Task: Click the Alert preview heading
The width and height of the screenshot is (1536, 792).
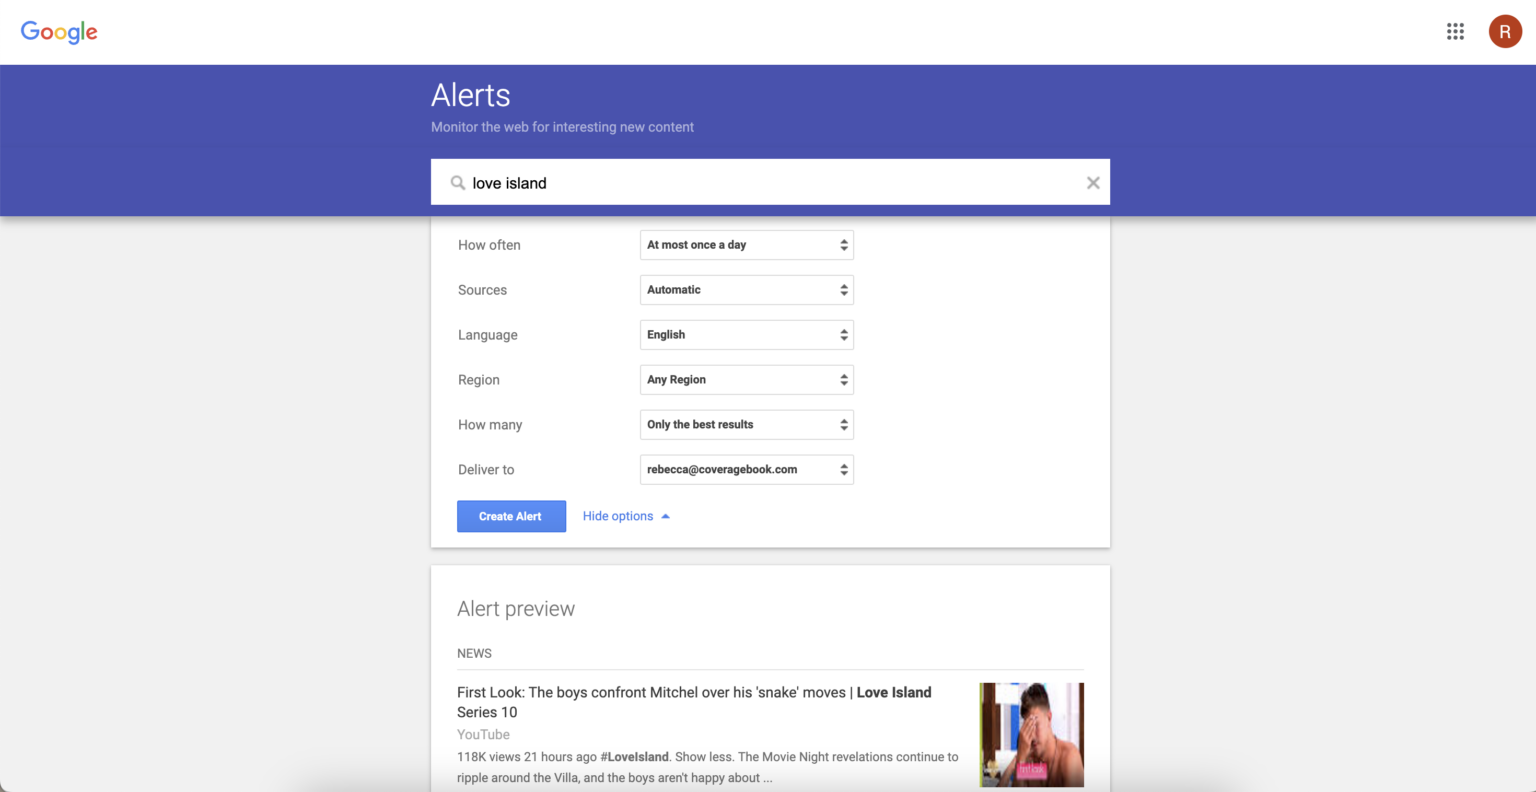Action: tap(516, 609)
